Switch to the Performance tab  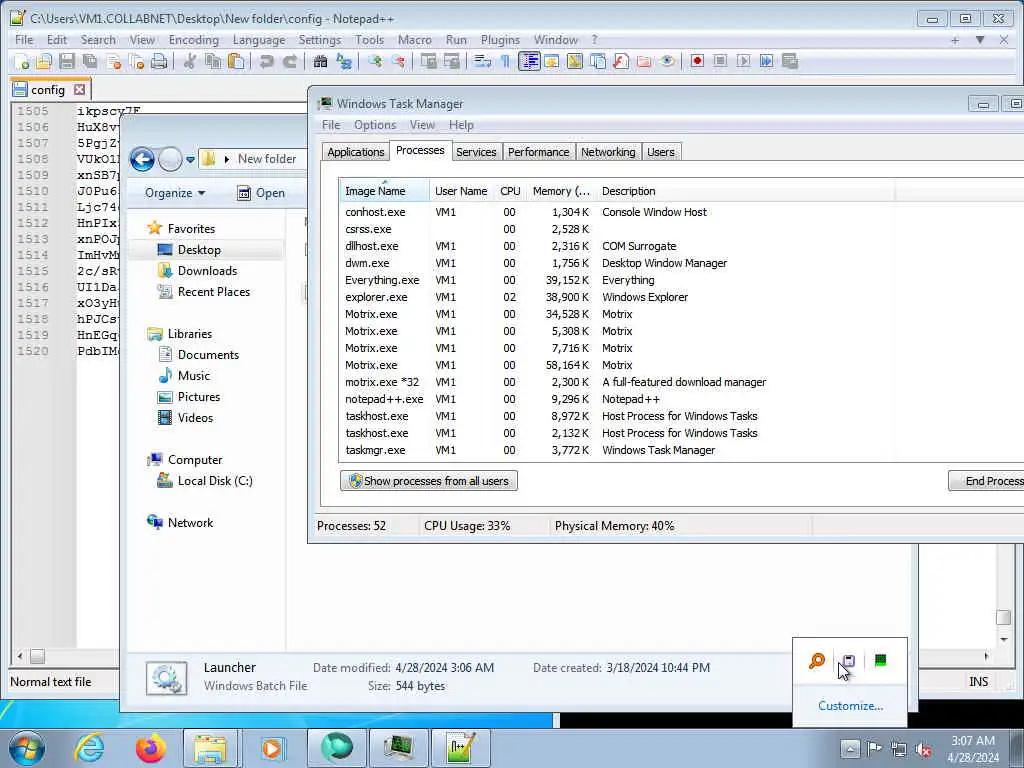[539, 152]
